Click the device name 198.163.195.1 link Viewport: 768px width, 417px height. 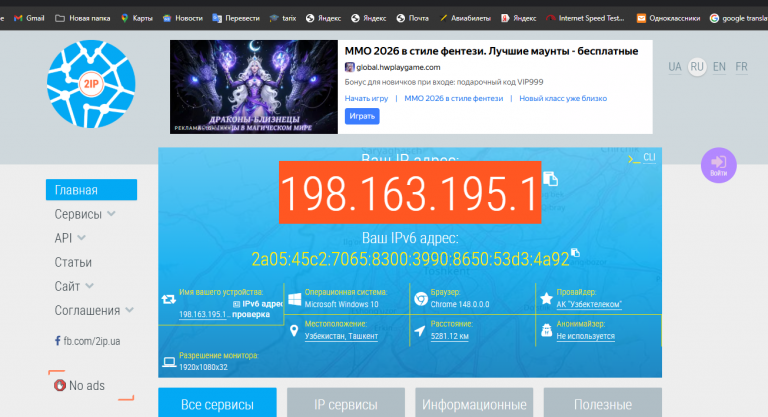click(203, 315)
